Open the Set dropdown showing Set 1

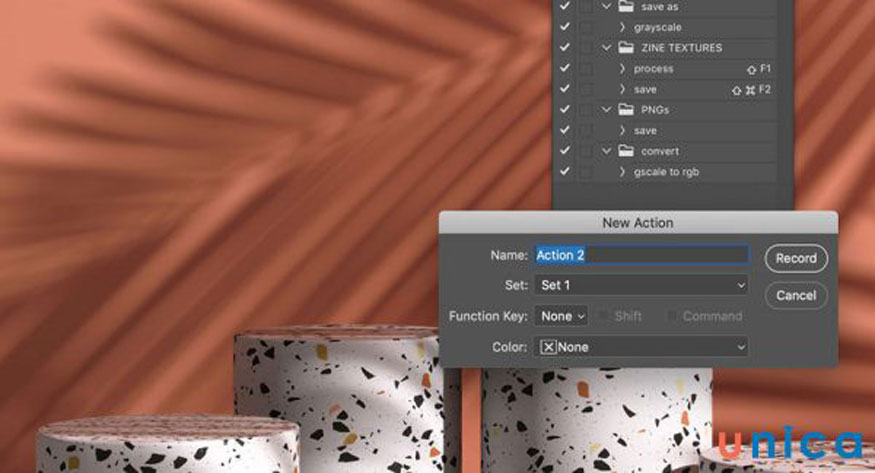[x=641, y=285]
